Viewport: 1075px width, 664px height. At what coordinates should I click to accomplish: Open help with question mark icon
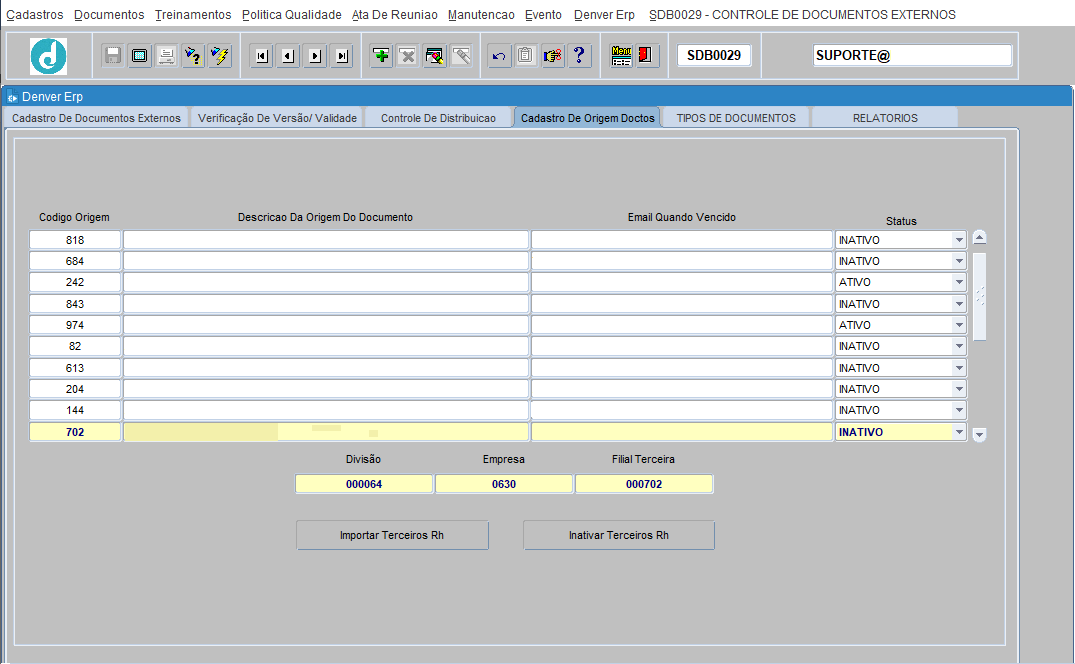[x=579, y=56]
